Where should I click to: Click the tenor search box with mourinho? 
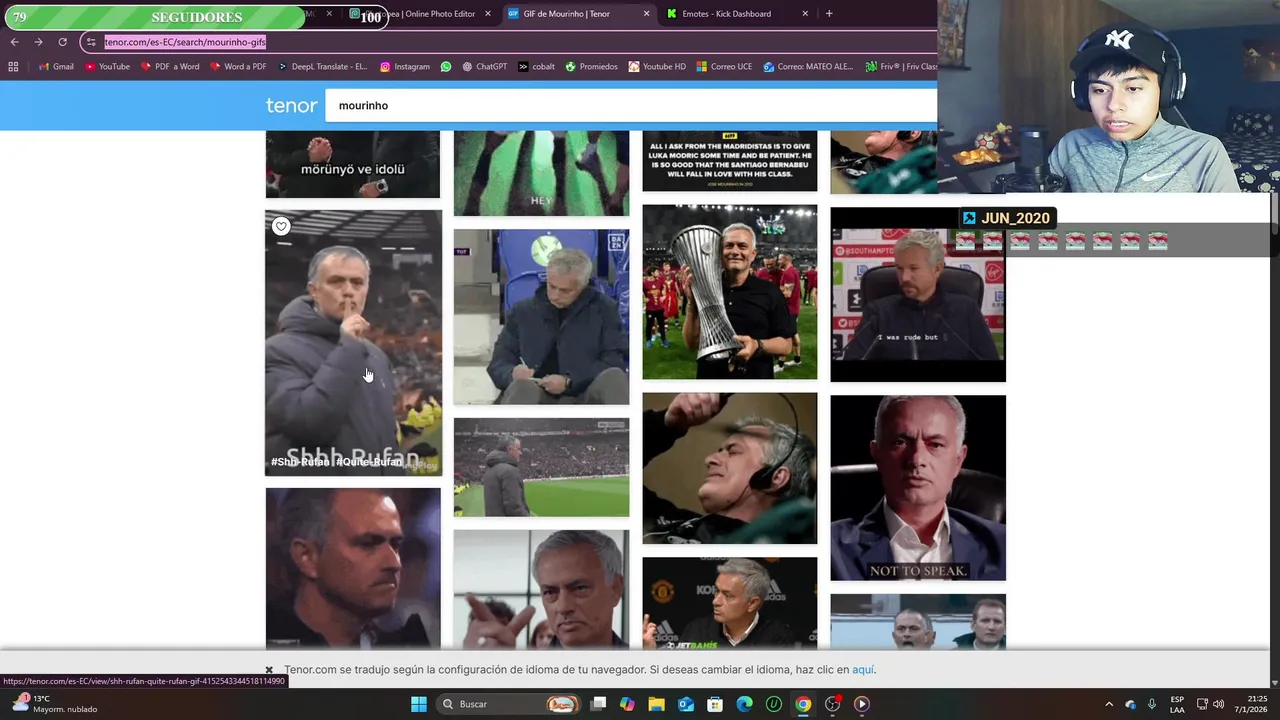(x=630, y=105)
